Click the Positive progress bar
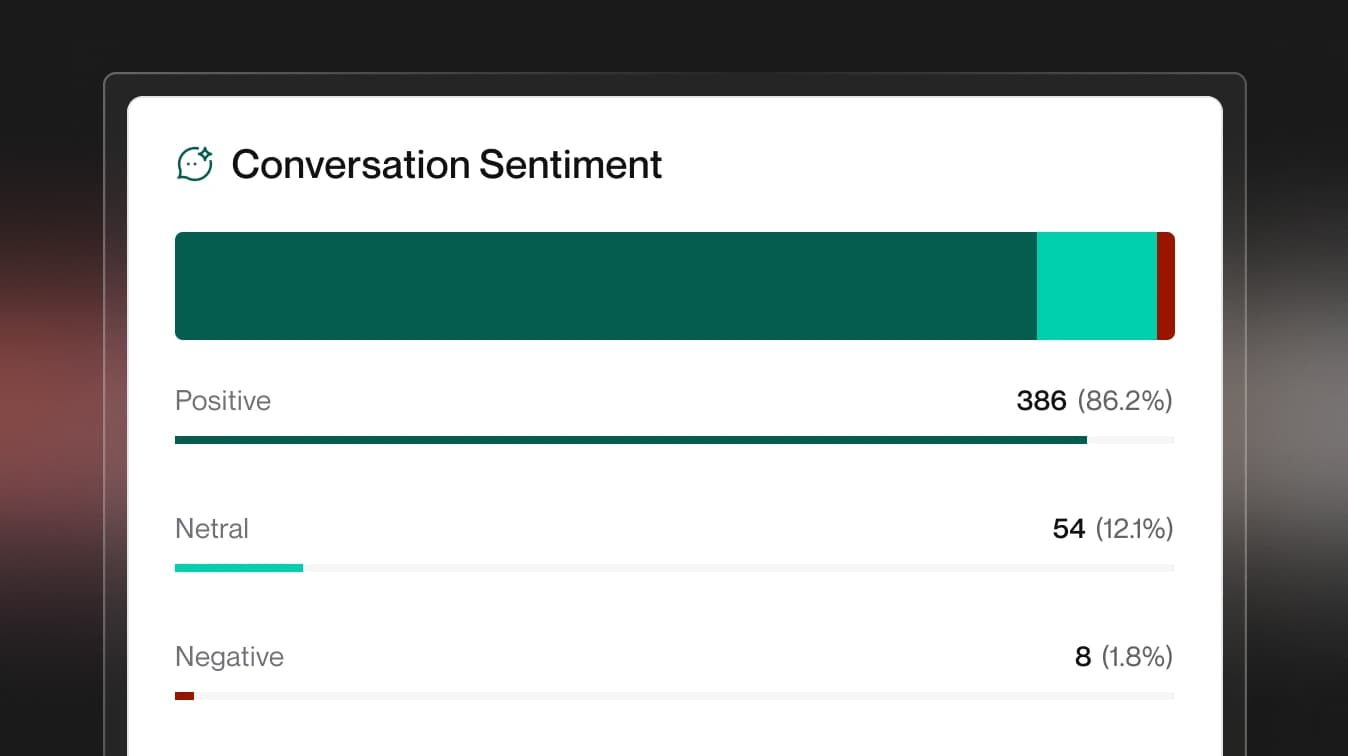This screenshot has width=1348, height=756. coord(630,440)
